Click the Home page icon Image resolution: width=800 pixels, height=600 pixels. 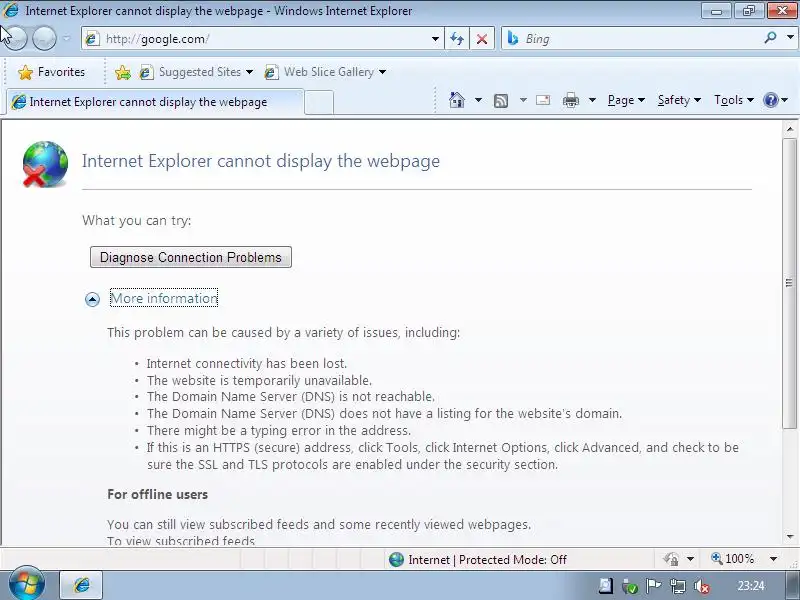[457, 100]
